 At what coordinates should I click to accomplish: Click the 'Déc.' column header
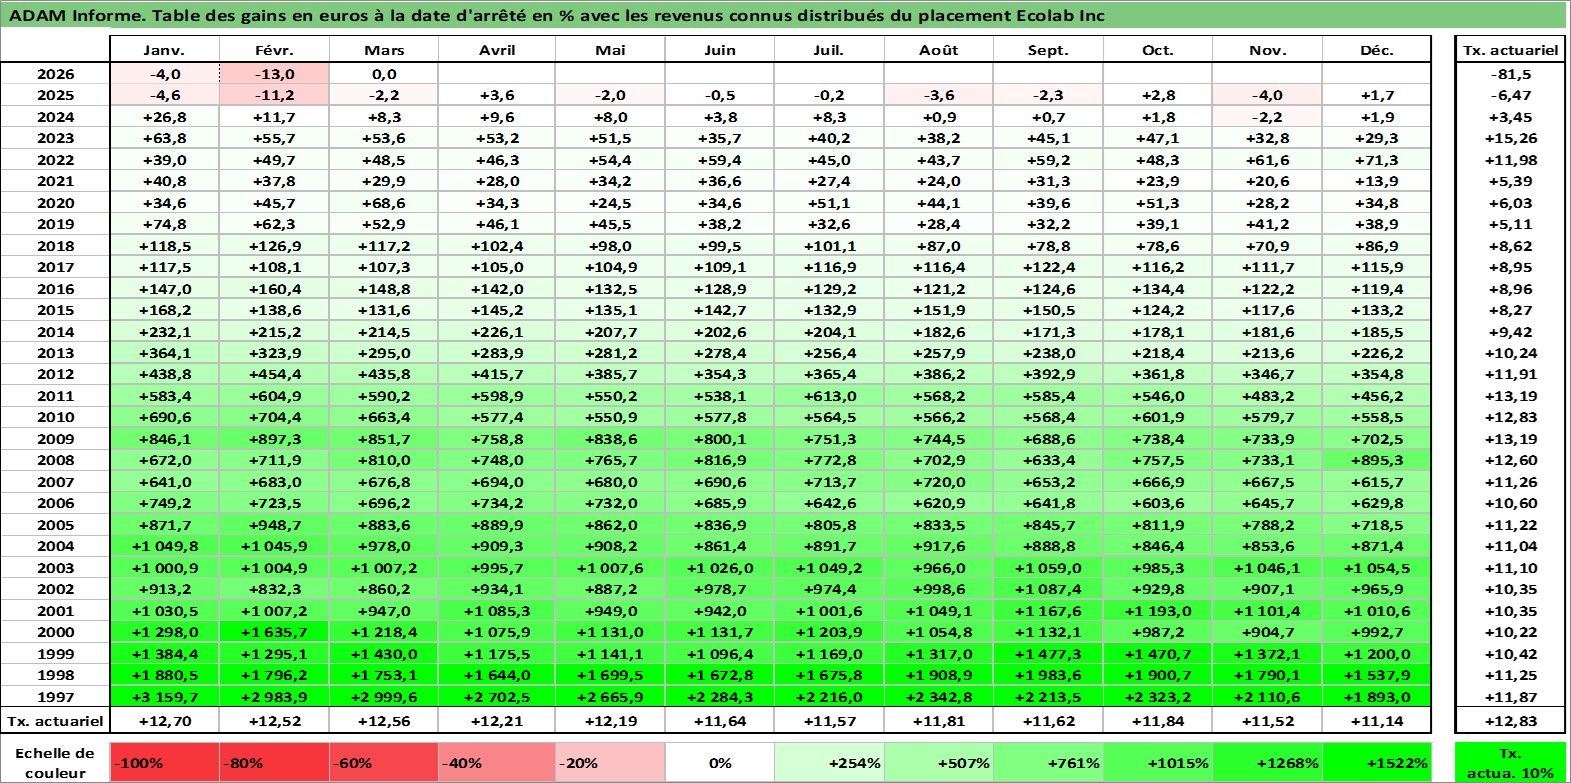[1377, 50]
